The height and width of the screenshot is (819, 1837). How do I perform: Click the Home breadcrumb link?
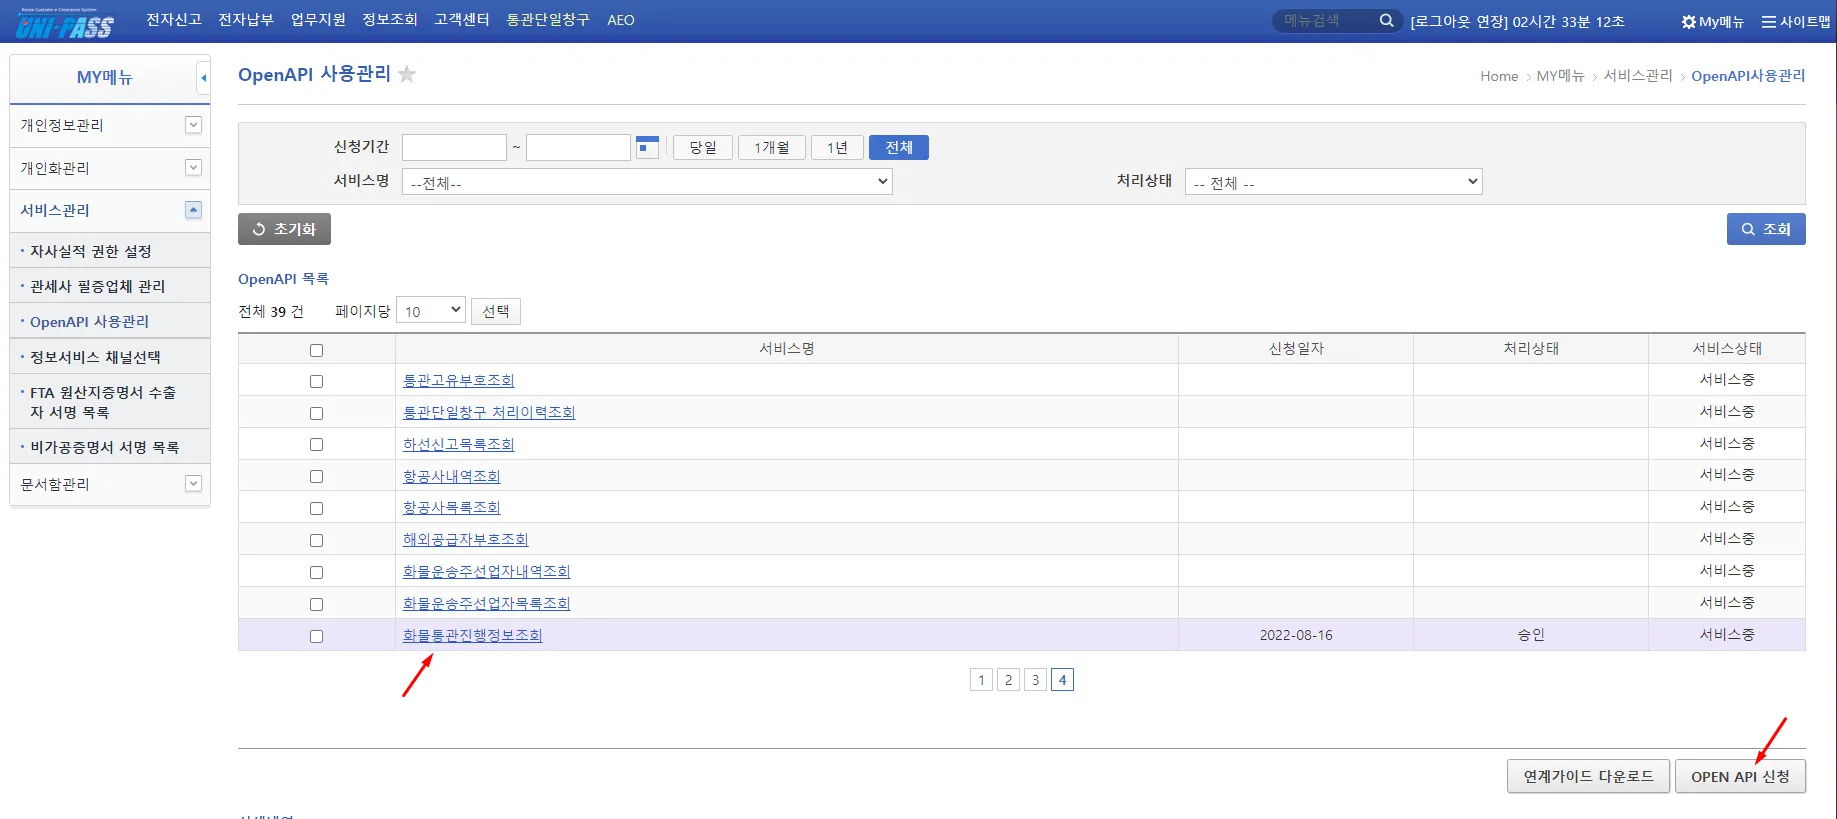coord(1499,76)
